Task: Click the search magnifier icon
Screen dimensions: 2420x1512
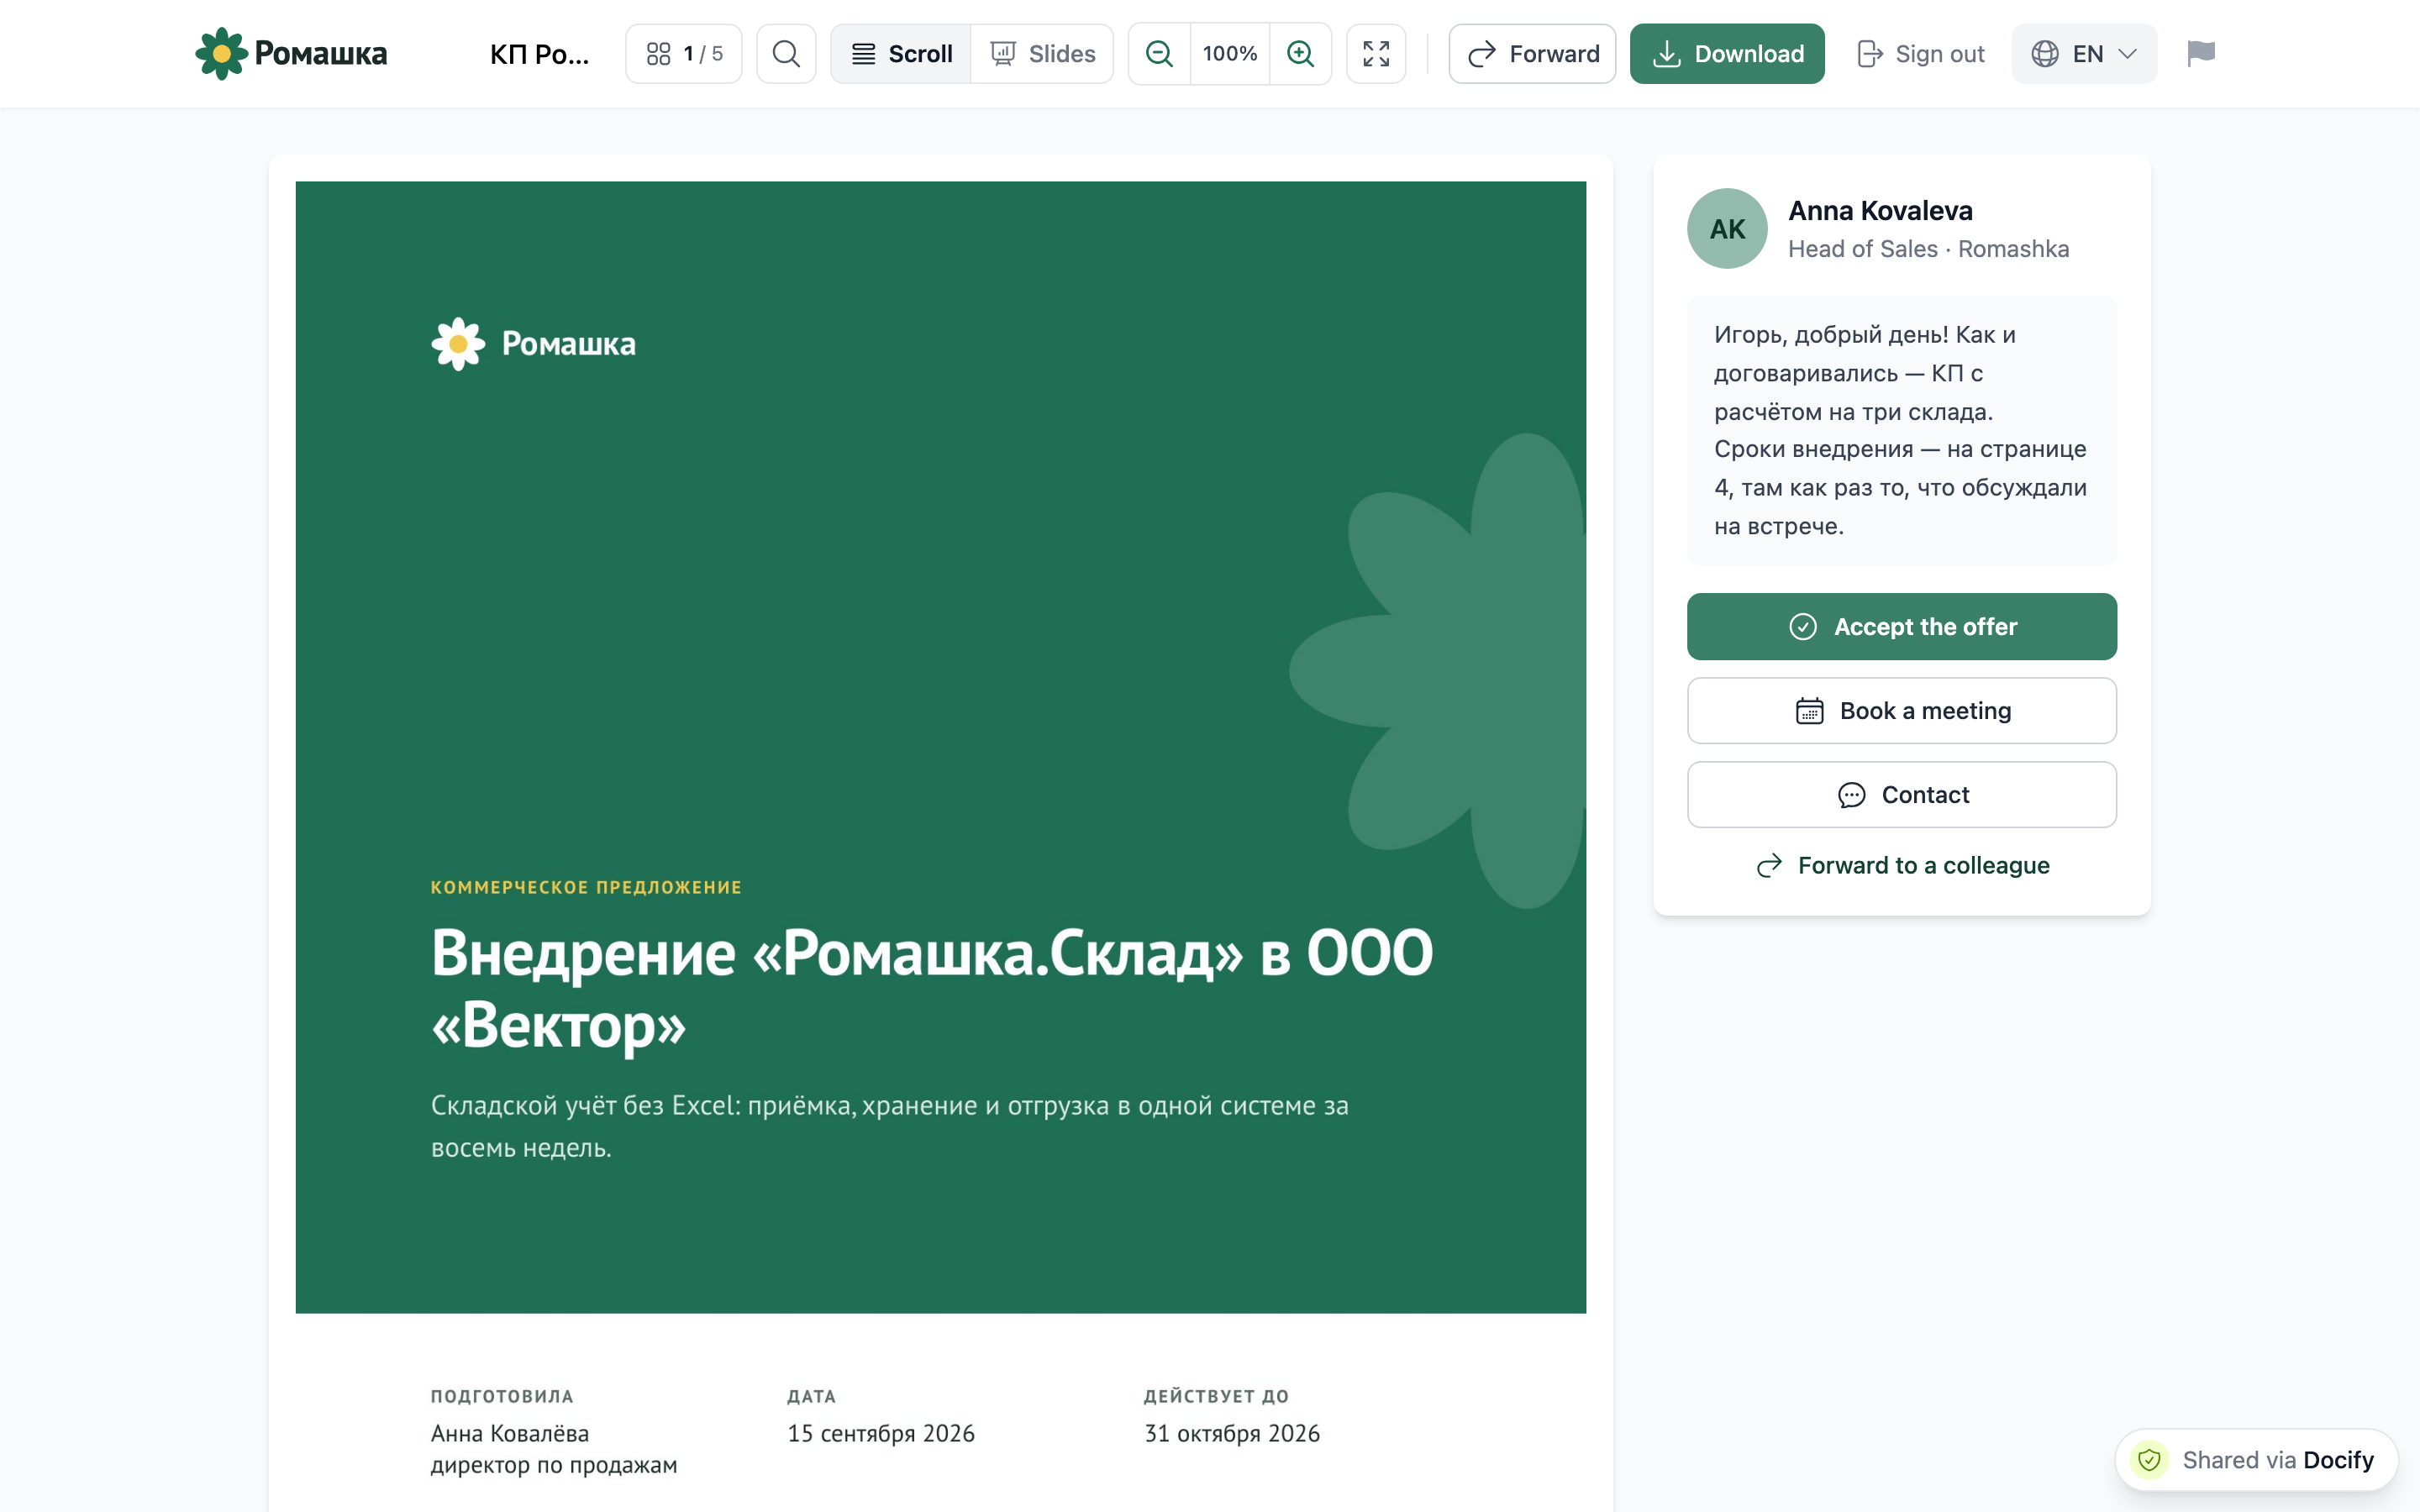Action: (786, 54)
